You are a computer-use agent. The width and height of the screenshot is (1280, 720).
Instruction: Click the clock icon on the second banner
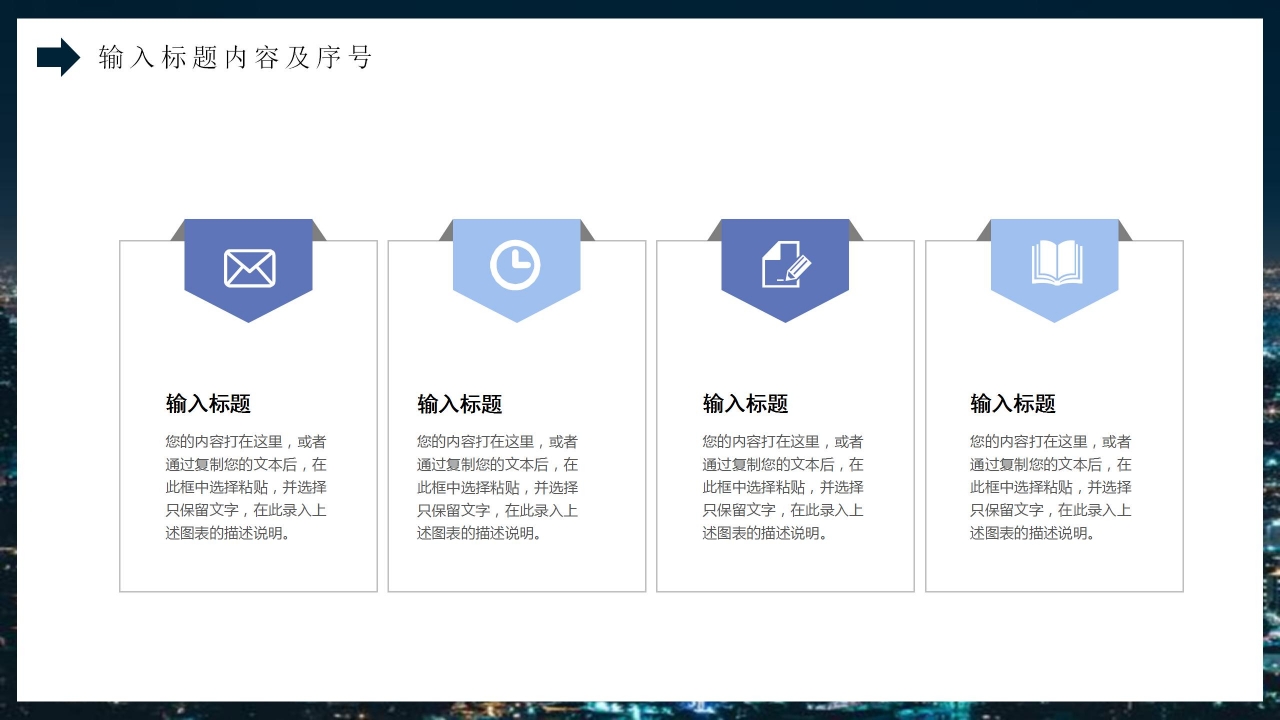click(516, 267)
